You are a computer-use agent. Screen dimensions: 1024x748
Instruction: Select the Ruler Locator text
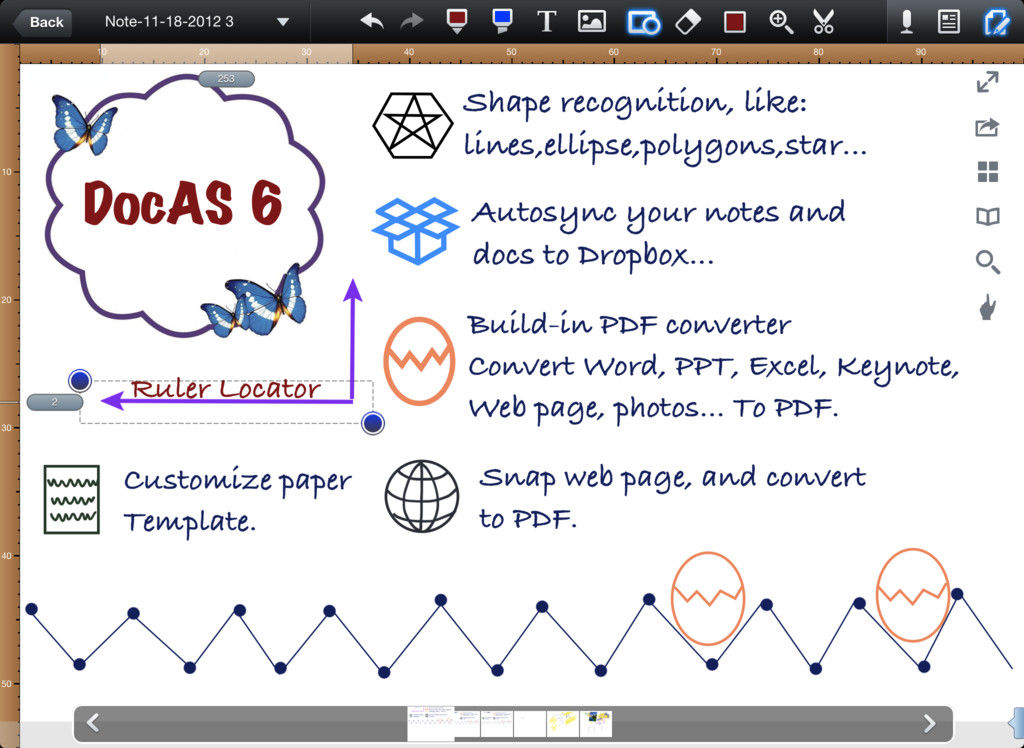[225, 389]
